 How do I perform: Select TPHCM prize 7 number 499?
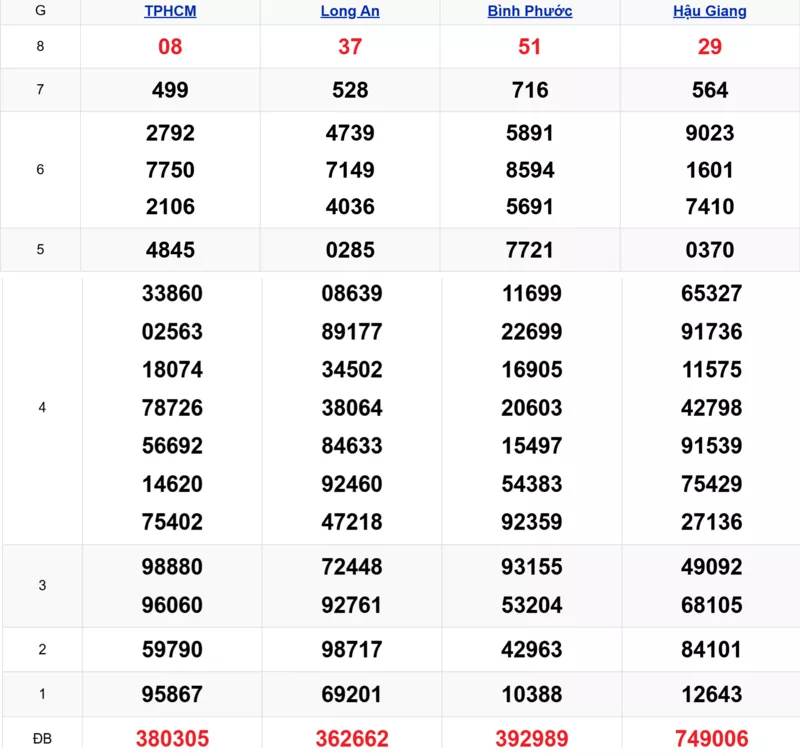coord(170,90)
